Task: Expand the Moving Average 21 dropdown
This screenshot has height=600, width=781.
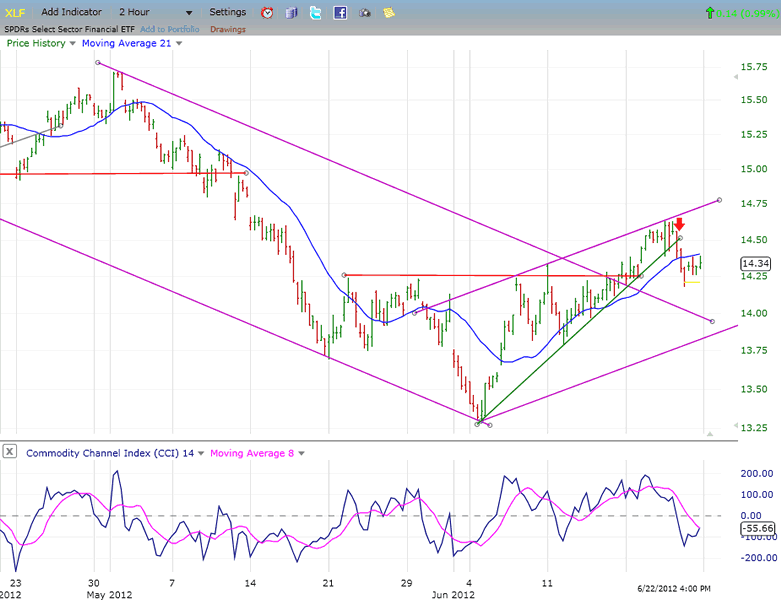Action: [179, 44]
